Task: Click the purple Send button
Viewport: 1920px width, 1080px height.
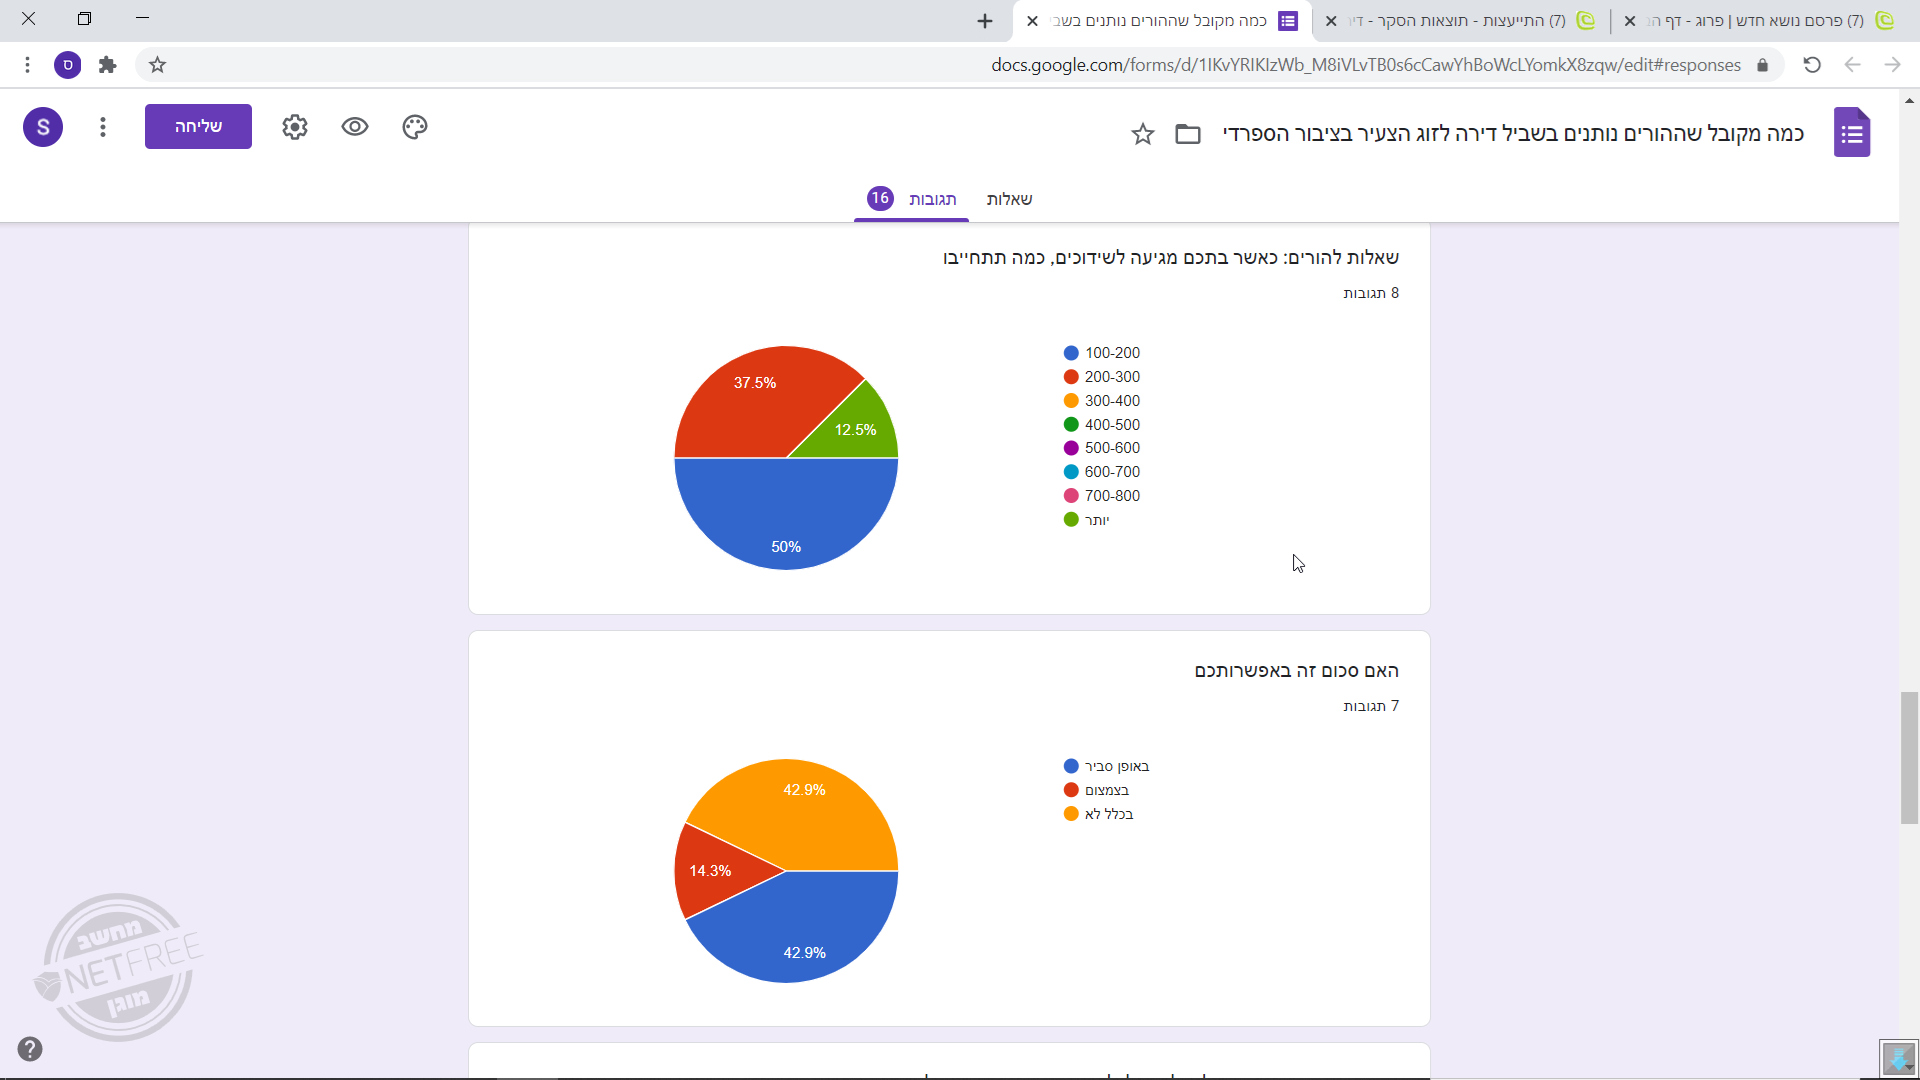Action: point(198,127)
